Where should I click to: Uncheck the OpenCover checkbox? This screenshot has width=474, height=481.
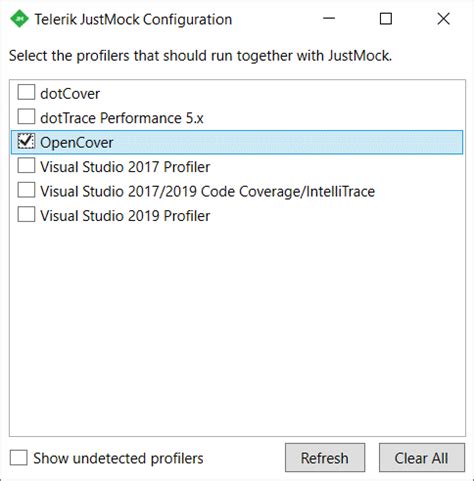pyautogui.click(x=26, y=141)
